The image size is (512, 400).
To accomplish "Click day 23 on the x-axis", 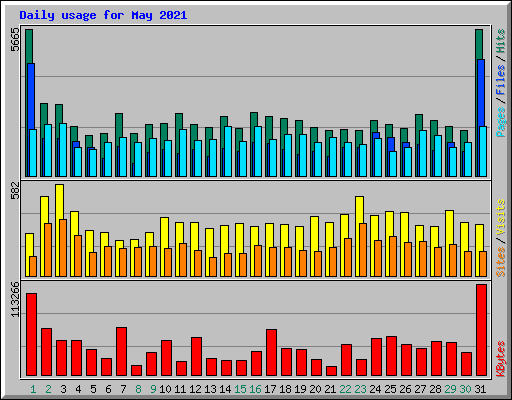I will 360,389.
